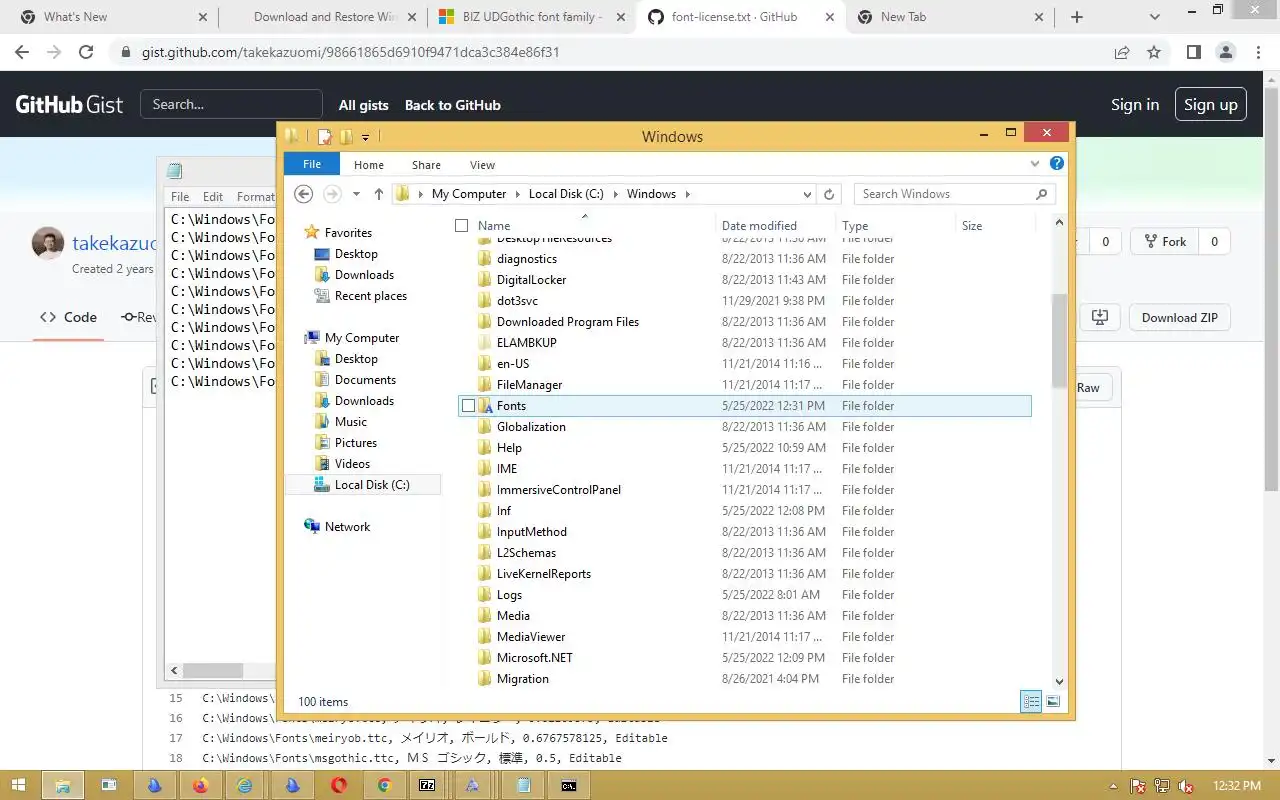Select the diagnostics folder icon

tap(485, 259)
